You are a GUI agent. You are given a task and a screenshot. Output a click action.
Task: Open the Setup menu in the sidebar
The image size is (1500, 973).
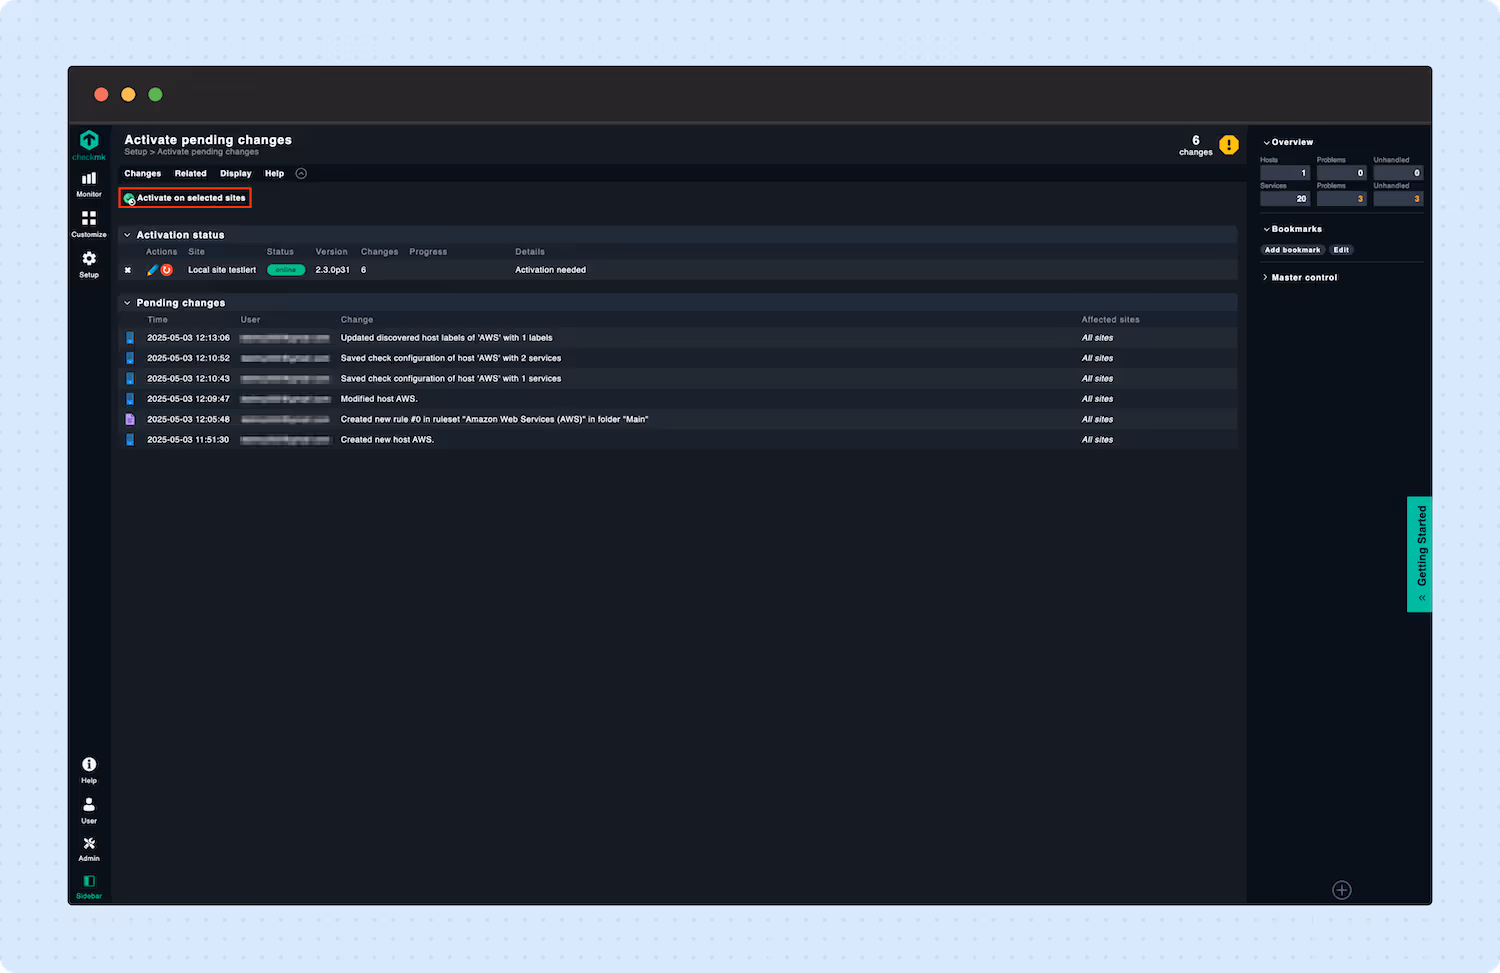pyautogui.click(x=88, y=263)
